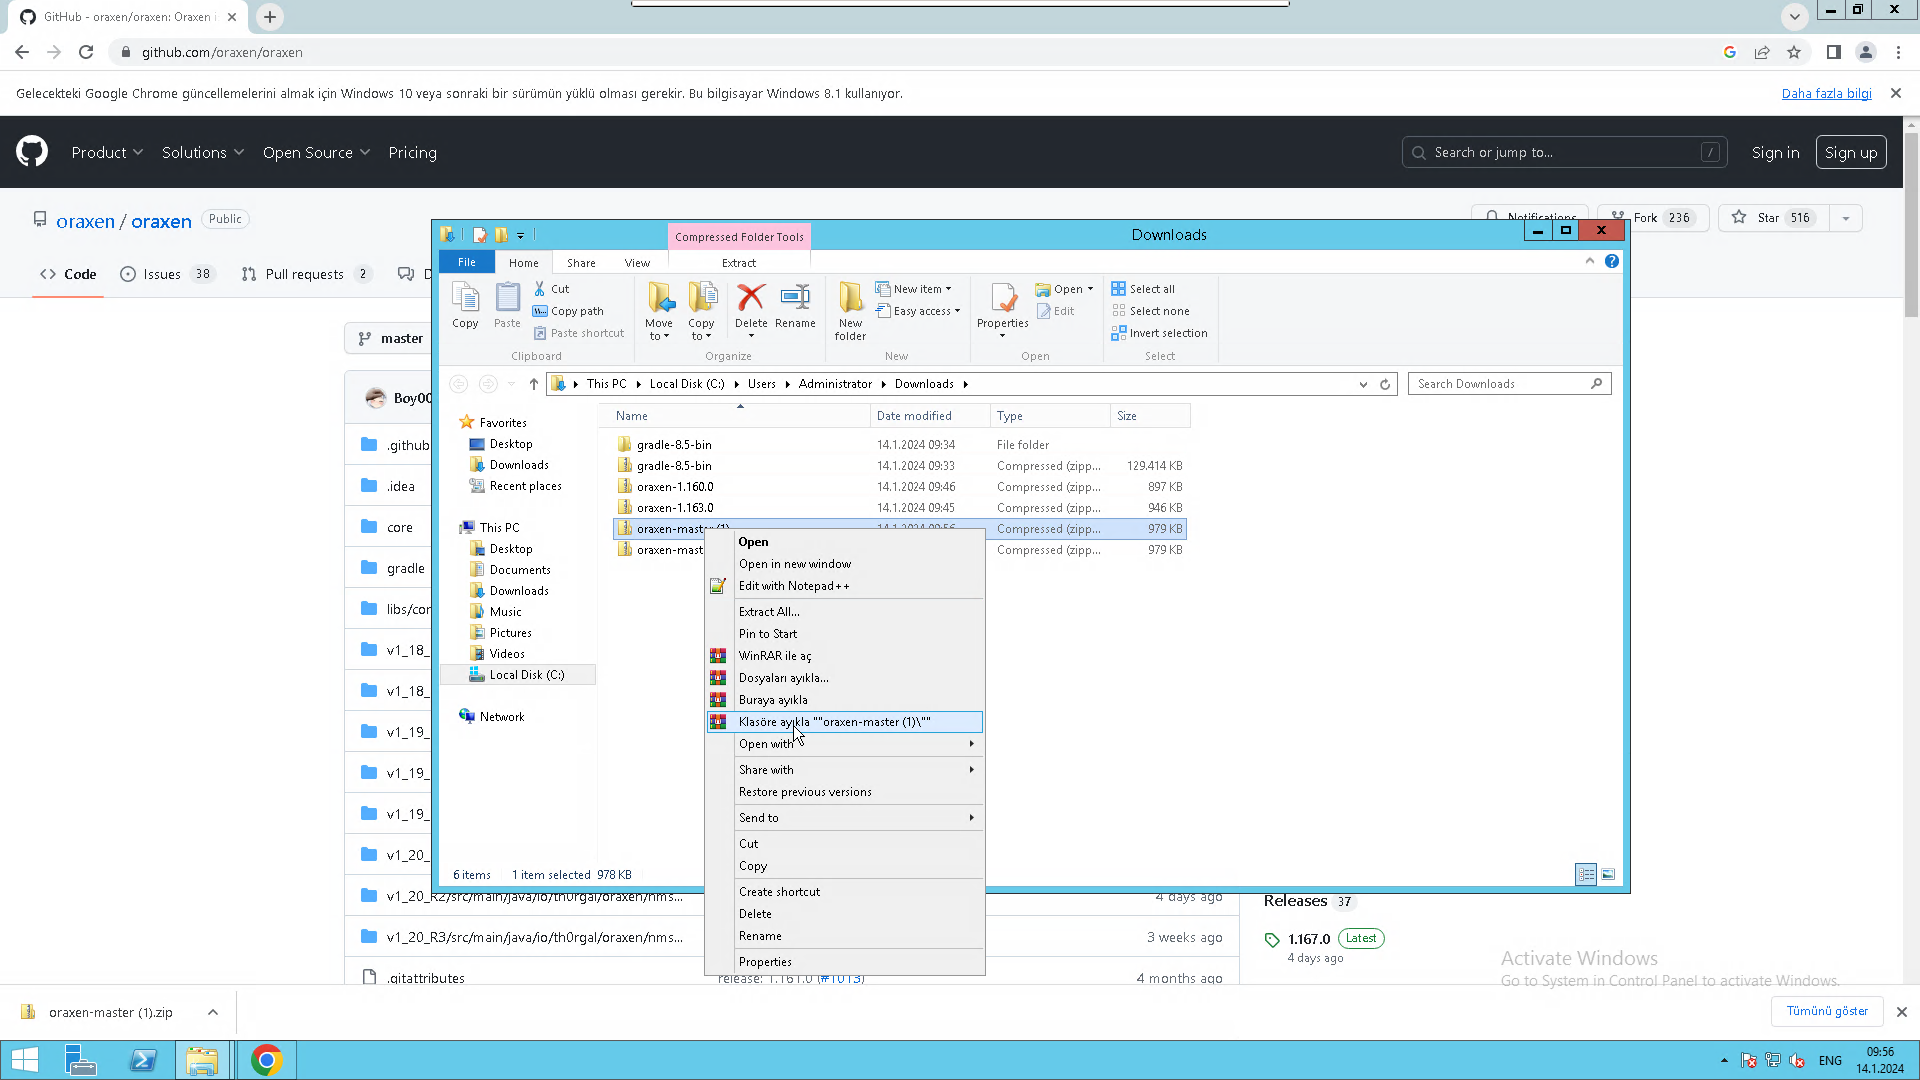1920x1080 pixels.
Task: Click Select none in ribbon
Action: pyautogui.click(x=1150, y=311)
